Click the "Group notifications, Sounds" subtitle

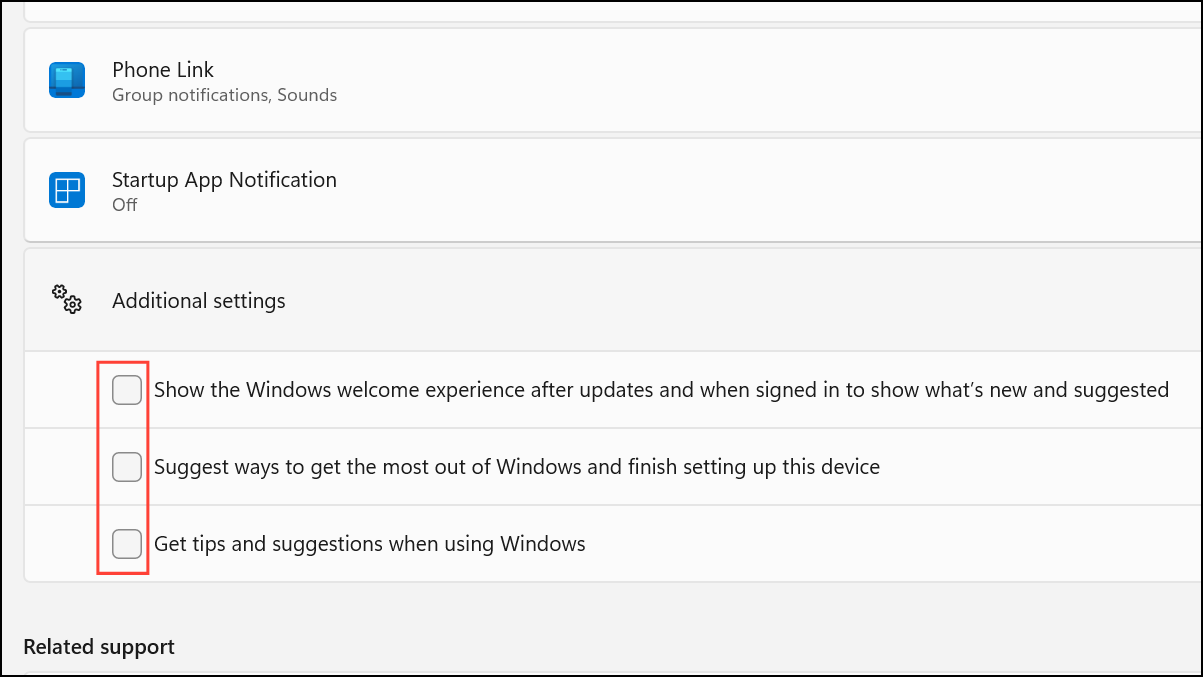coord(224,96)
